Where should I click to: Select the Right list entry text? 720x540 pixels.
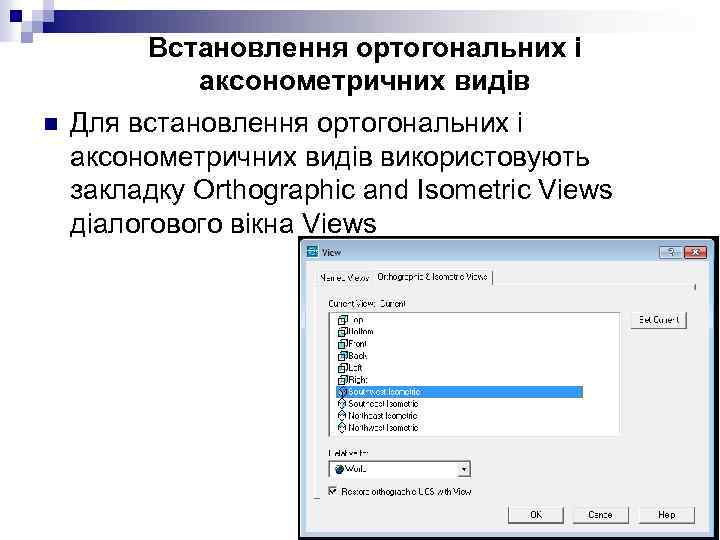[x=358, y=379]
